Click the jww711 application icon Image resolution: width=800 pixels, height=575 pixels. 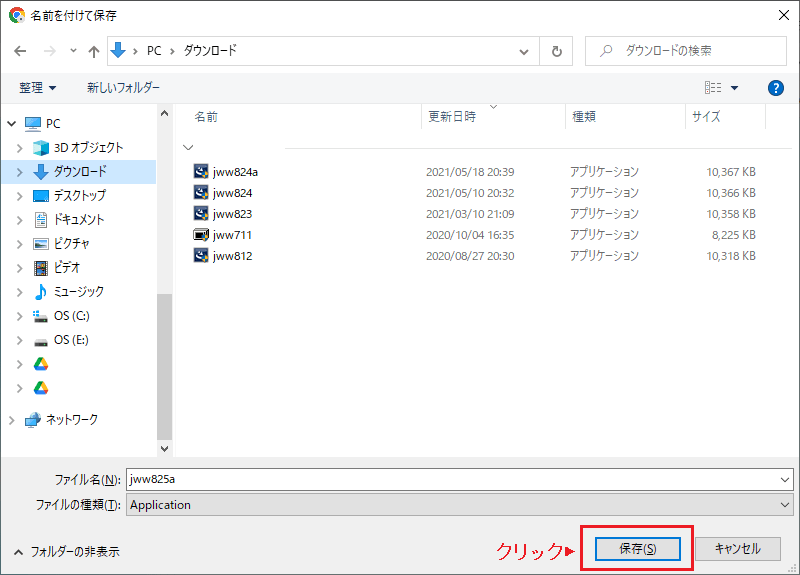click(x=201, y=235)
